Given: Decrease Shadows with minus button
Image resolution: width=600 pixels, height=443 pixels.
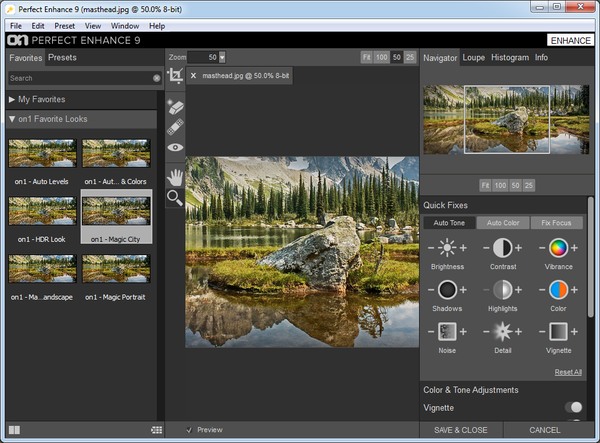Looking at the screenshot, I should 431,290.
